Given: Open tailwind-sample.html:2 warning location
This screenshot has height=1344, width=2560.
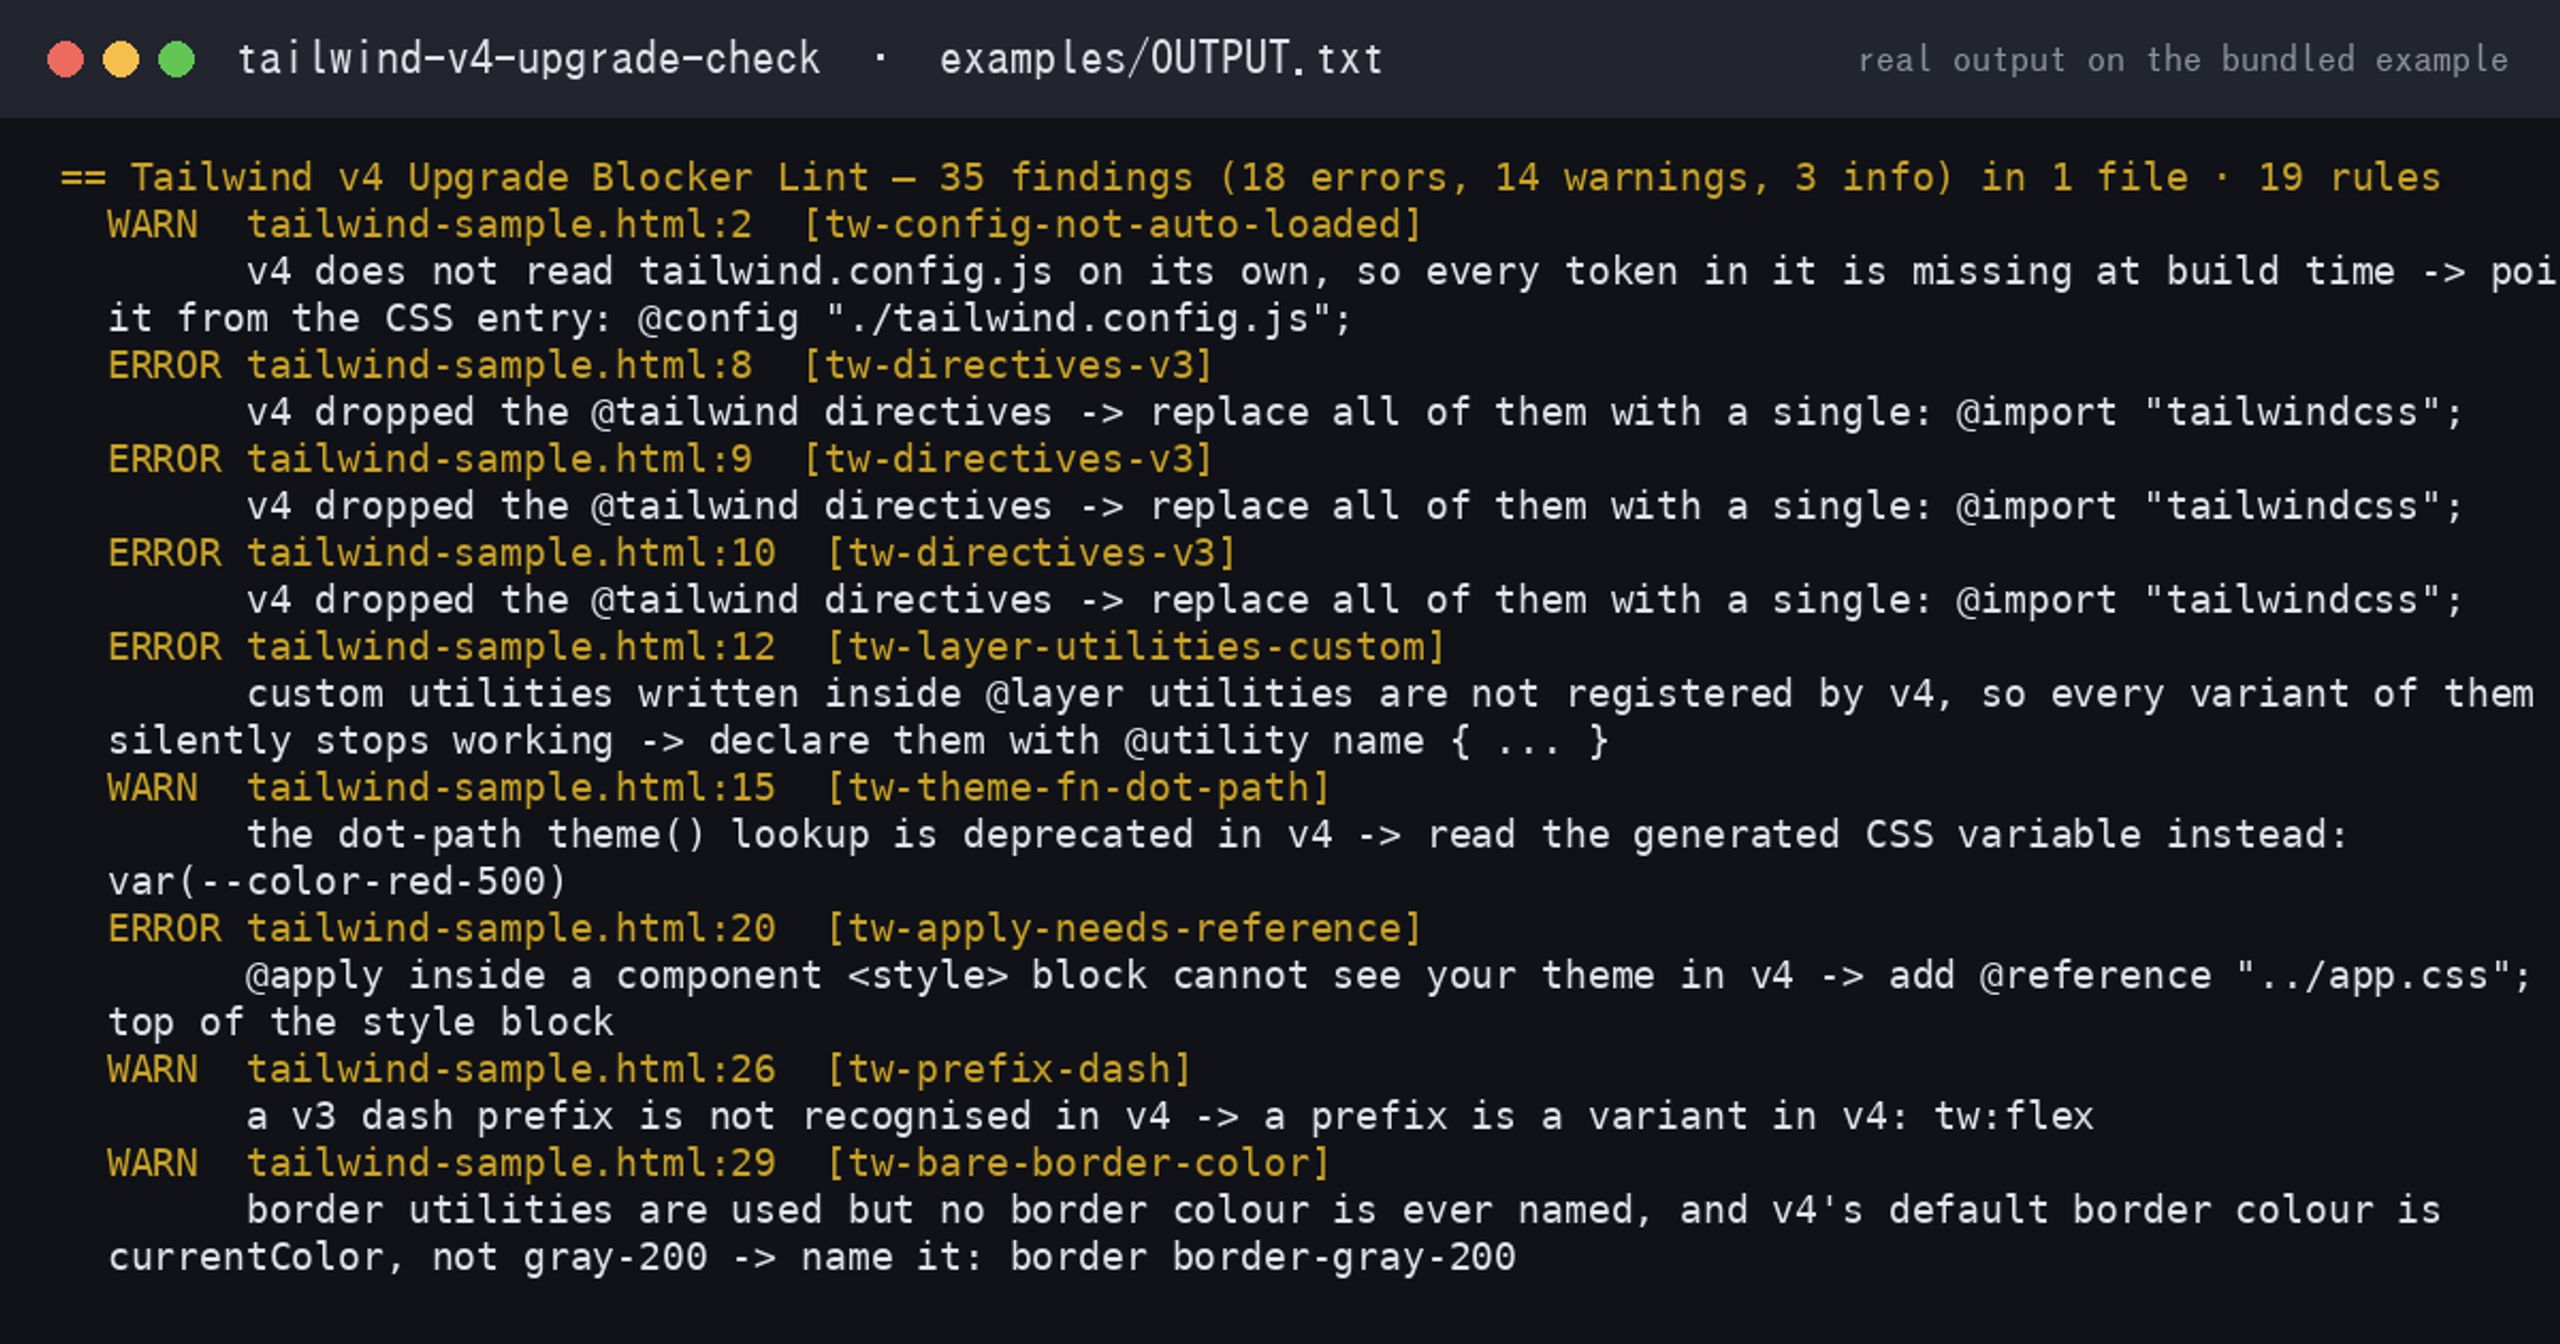Looking at the screenshot, I should tap(499, 224).
